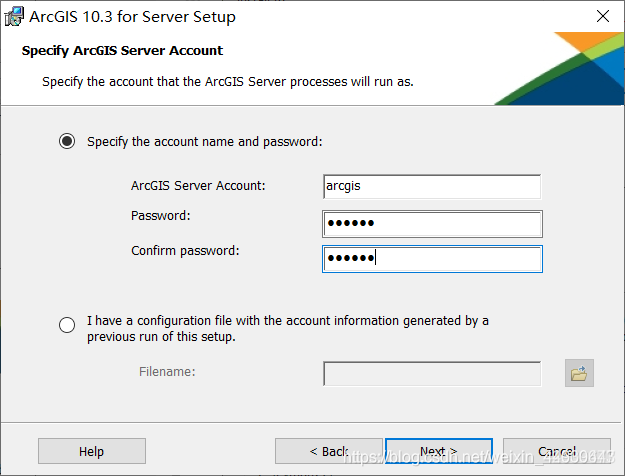Focus the Confirm password field
Image resolution: width=625 pixels, height=476 pixels.
[432, 259]
